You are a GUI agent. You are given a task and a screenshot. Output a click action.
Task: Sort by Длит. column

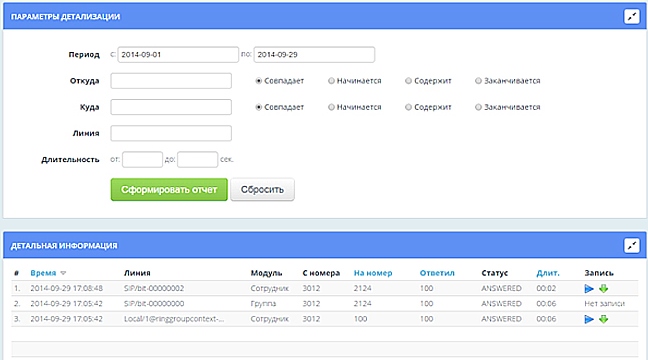coord(548,273)
